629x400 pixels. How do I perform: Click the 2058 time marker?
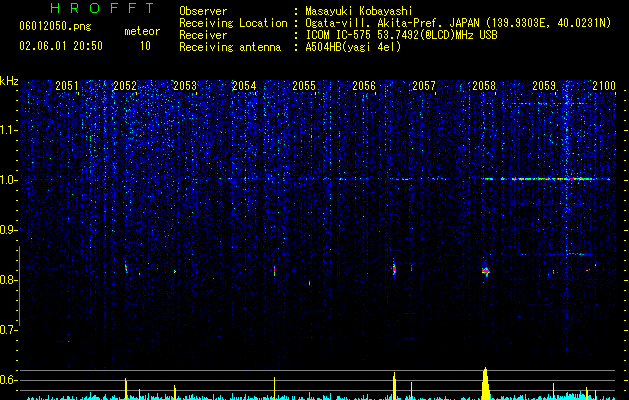[484, 86]
